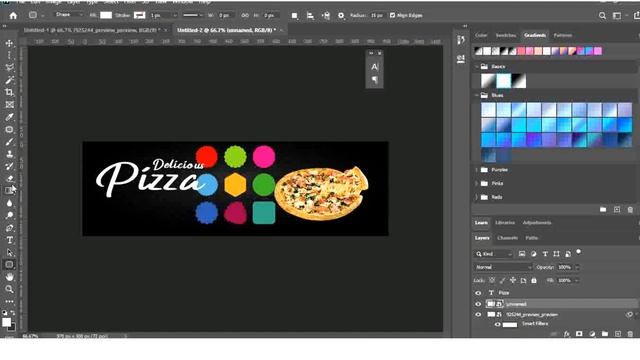Open the Paragraph panel icon

click(374, 80)
